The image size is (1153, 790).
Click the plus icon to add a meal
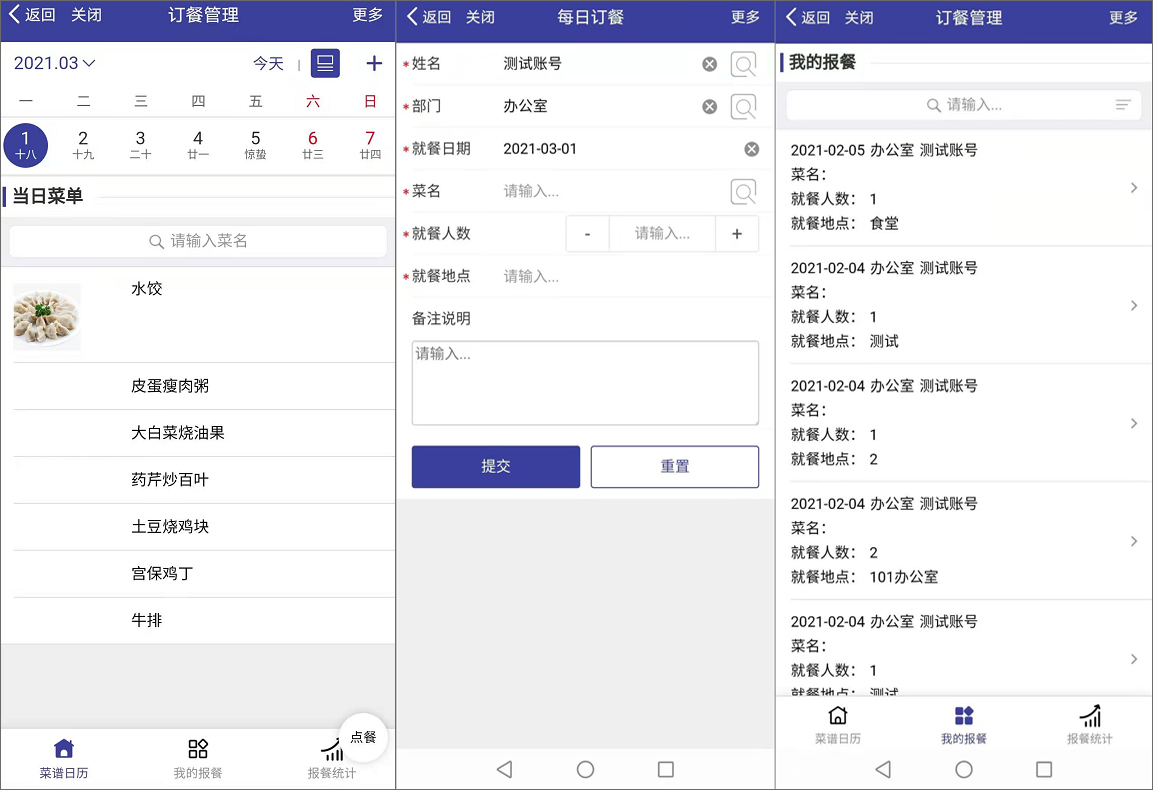(x=373, y=63)
